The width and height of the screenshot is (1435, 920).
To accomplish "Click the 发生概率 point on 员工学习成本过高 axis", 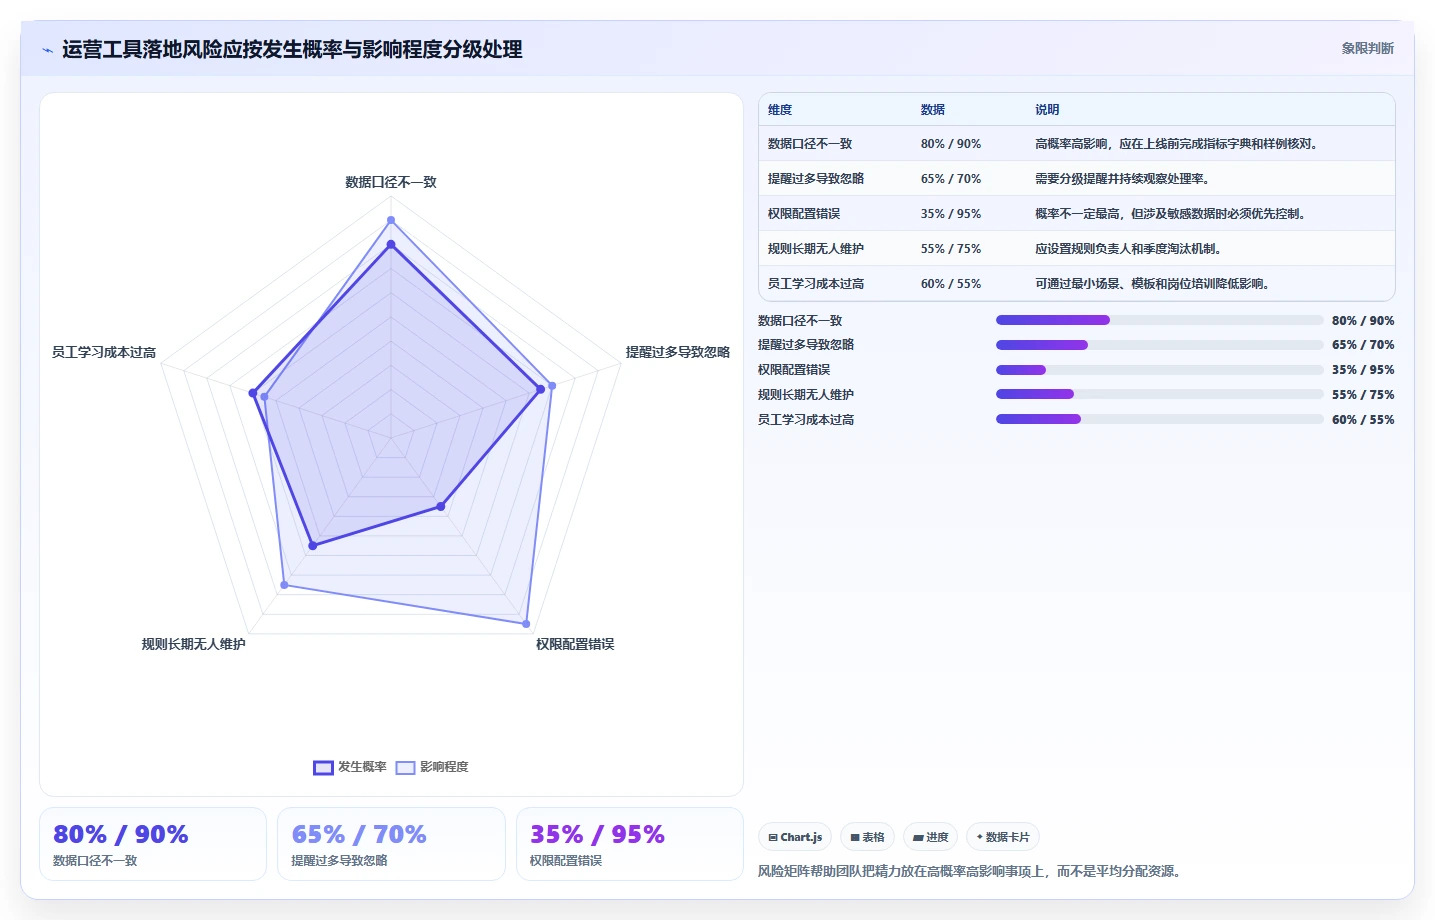I will click(253, 393).
